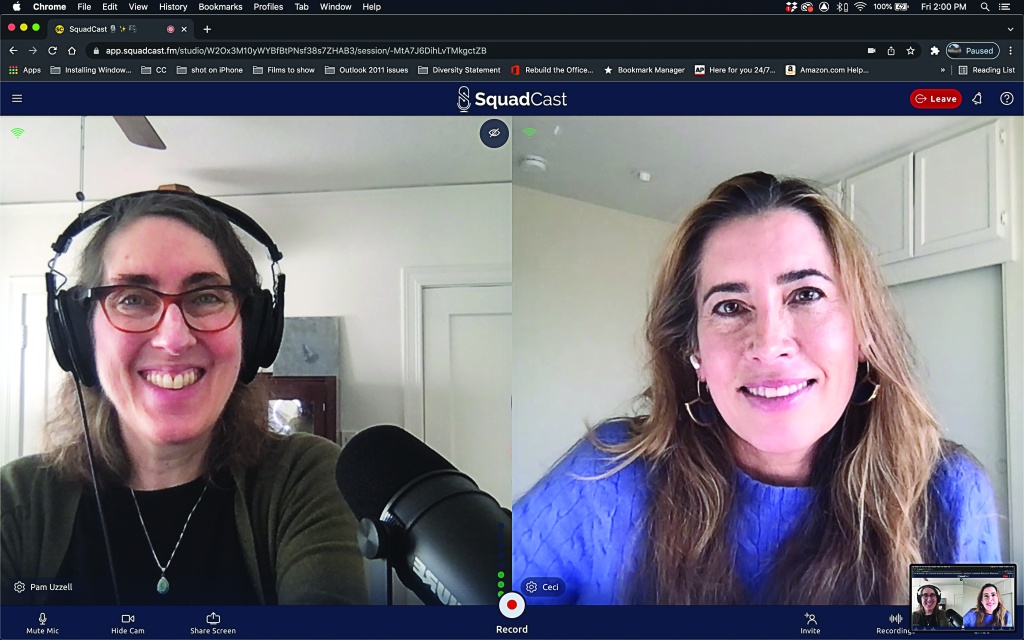1024x640 pixels.
Task: Open the SquadCast hamburger menu
Action: [17, 98]
